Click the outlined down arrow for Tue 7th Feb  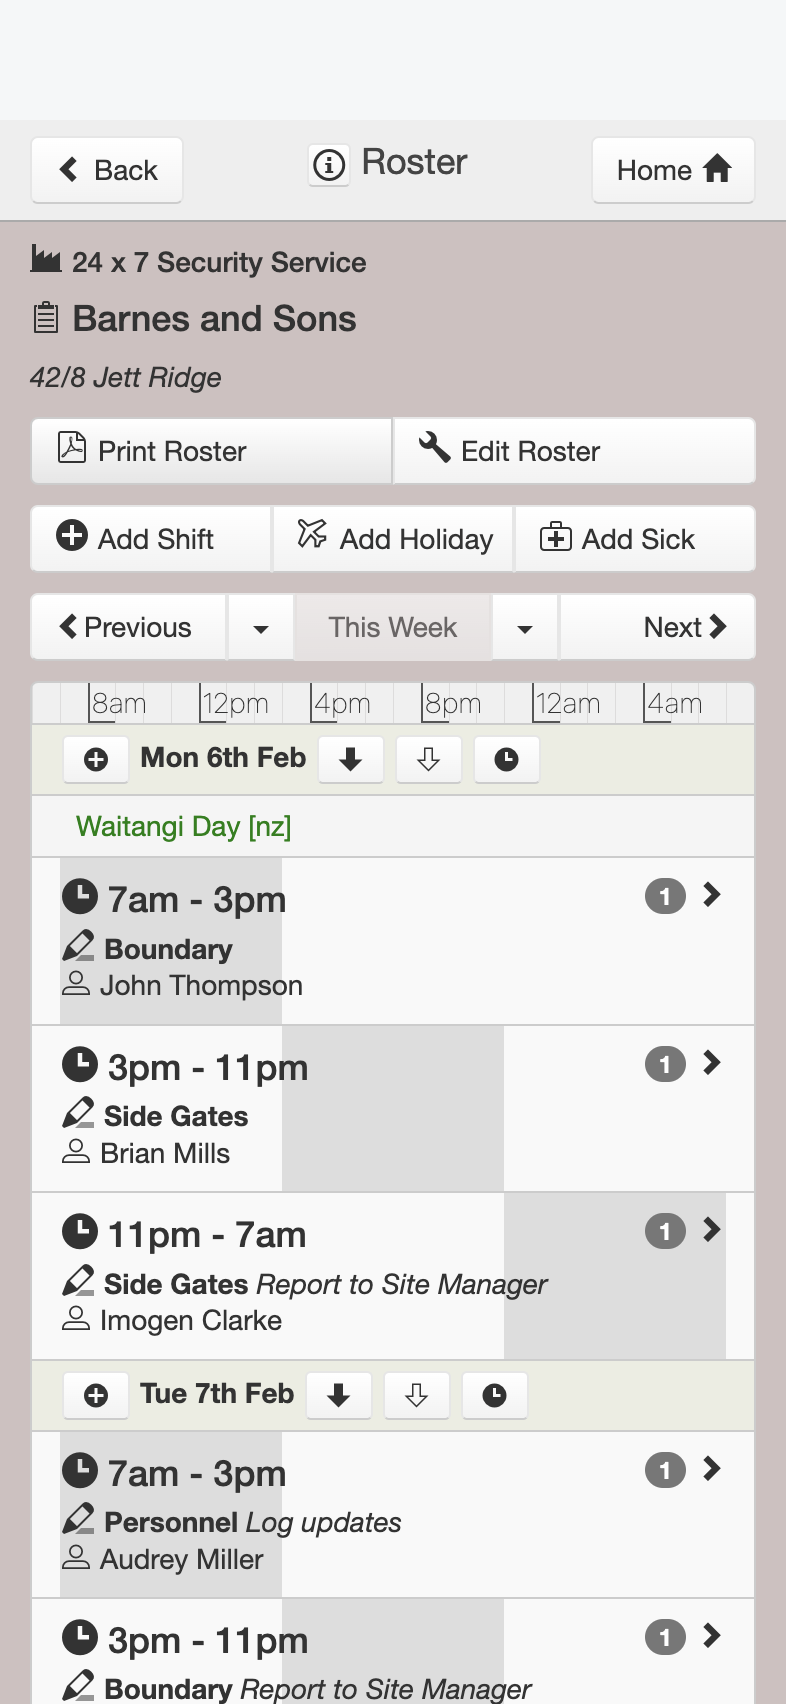pyautogui.click(x=416, y=1396)
